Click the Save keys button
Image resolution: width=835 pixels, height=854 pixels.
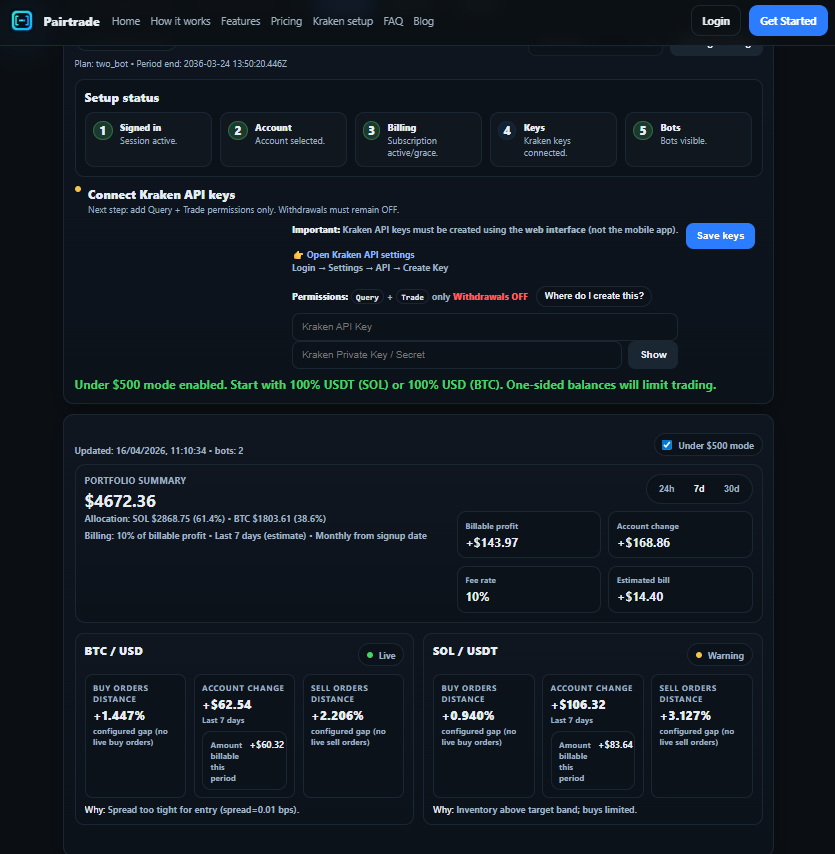pos(720,236)
